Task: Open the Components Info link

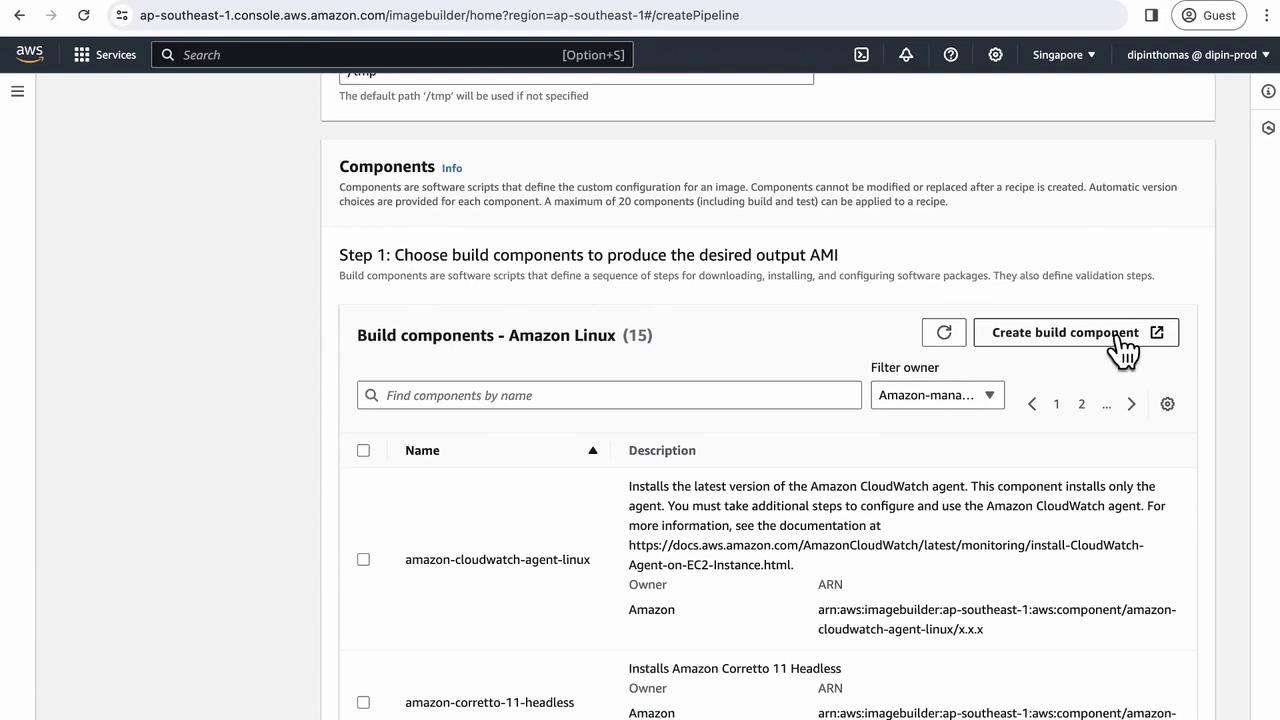Action: 452,168
